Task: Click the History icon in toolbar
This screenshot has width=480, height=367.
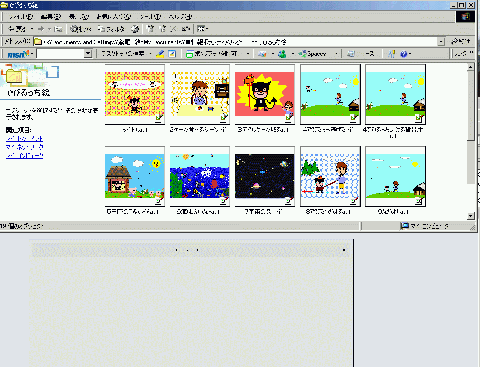Action: point(135,29)
